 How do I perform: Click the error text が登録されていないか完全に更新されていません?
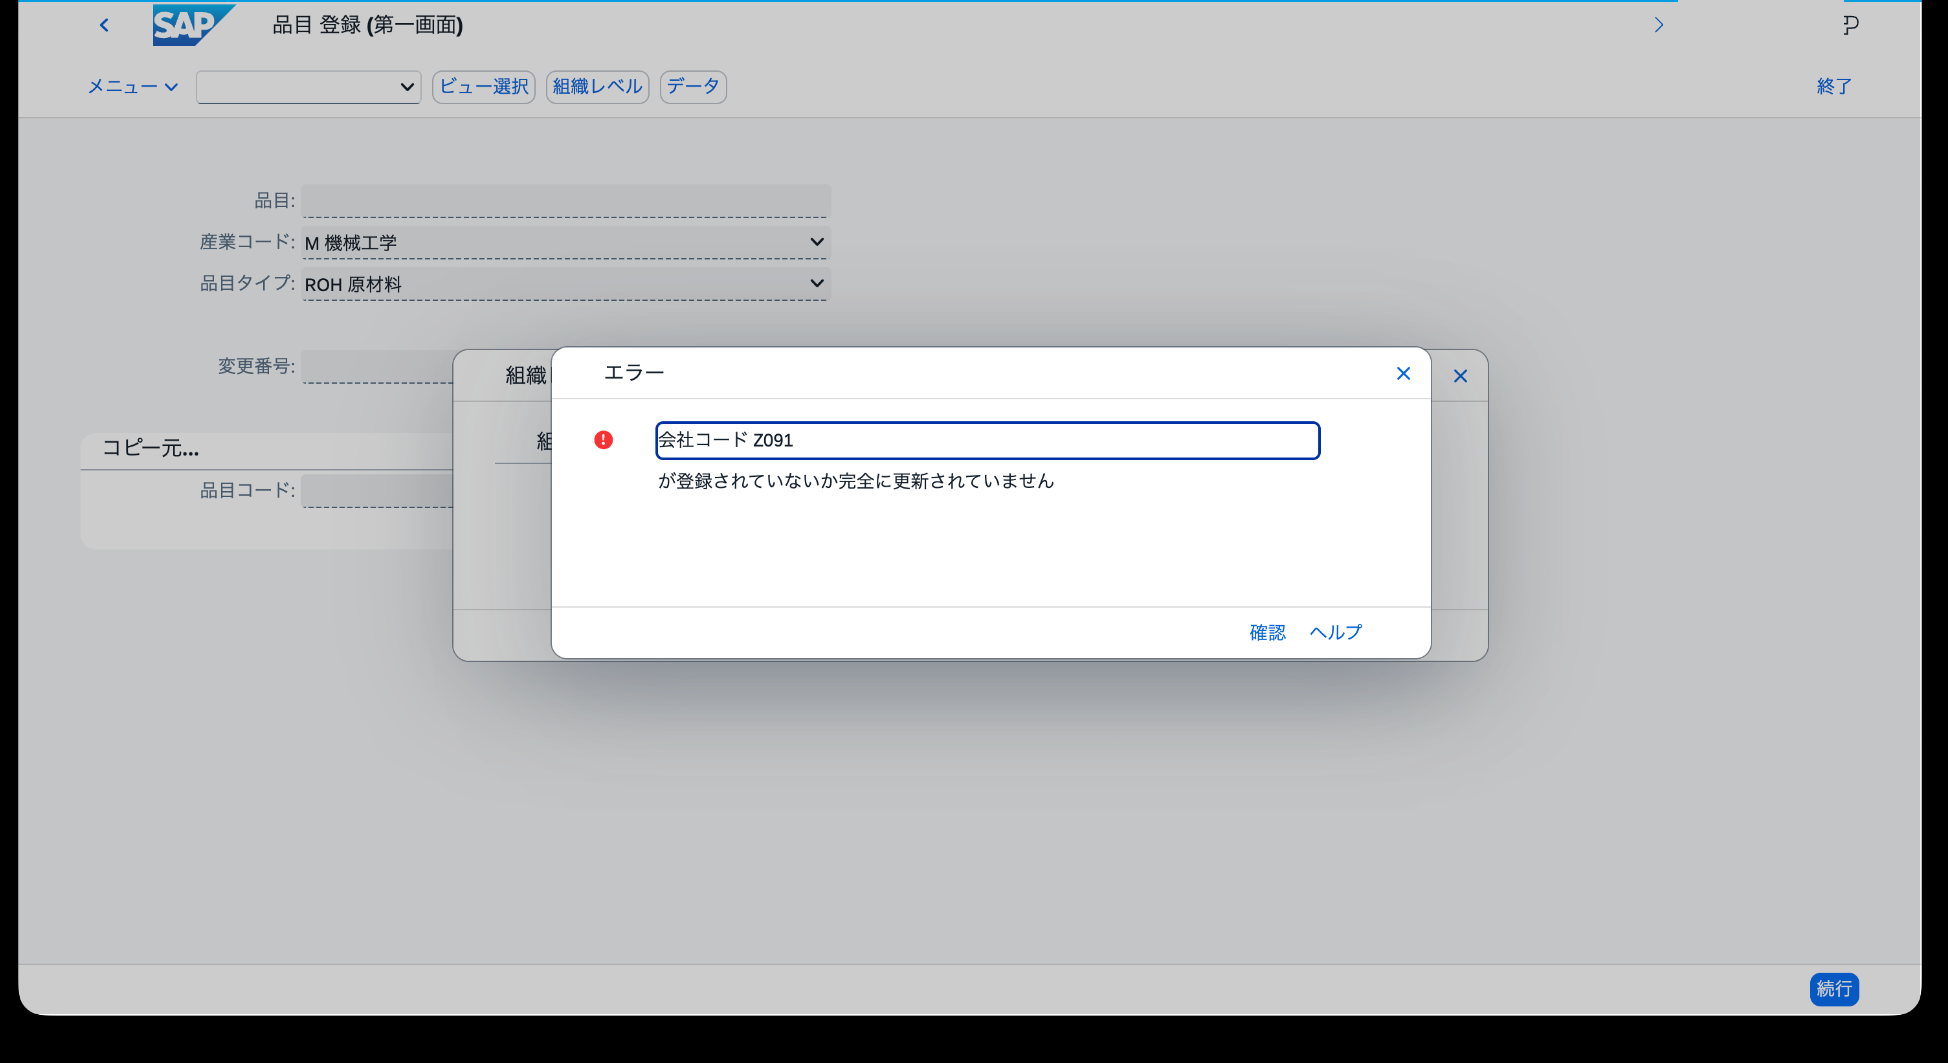[x=856, y=481]
